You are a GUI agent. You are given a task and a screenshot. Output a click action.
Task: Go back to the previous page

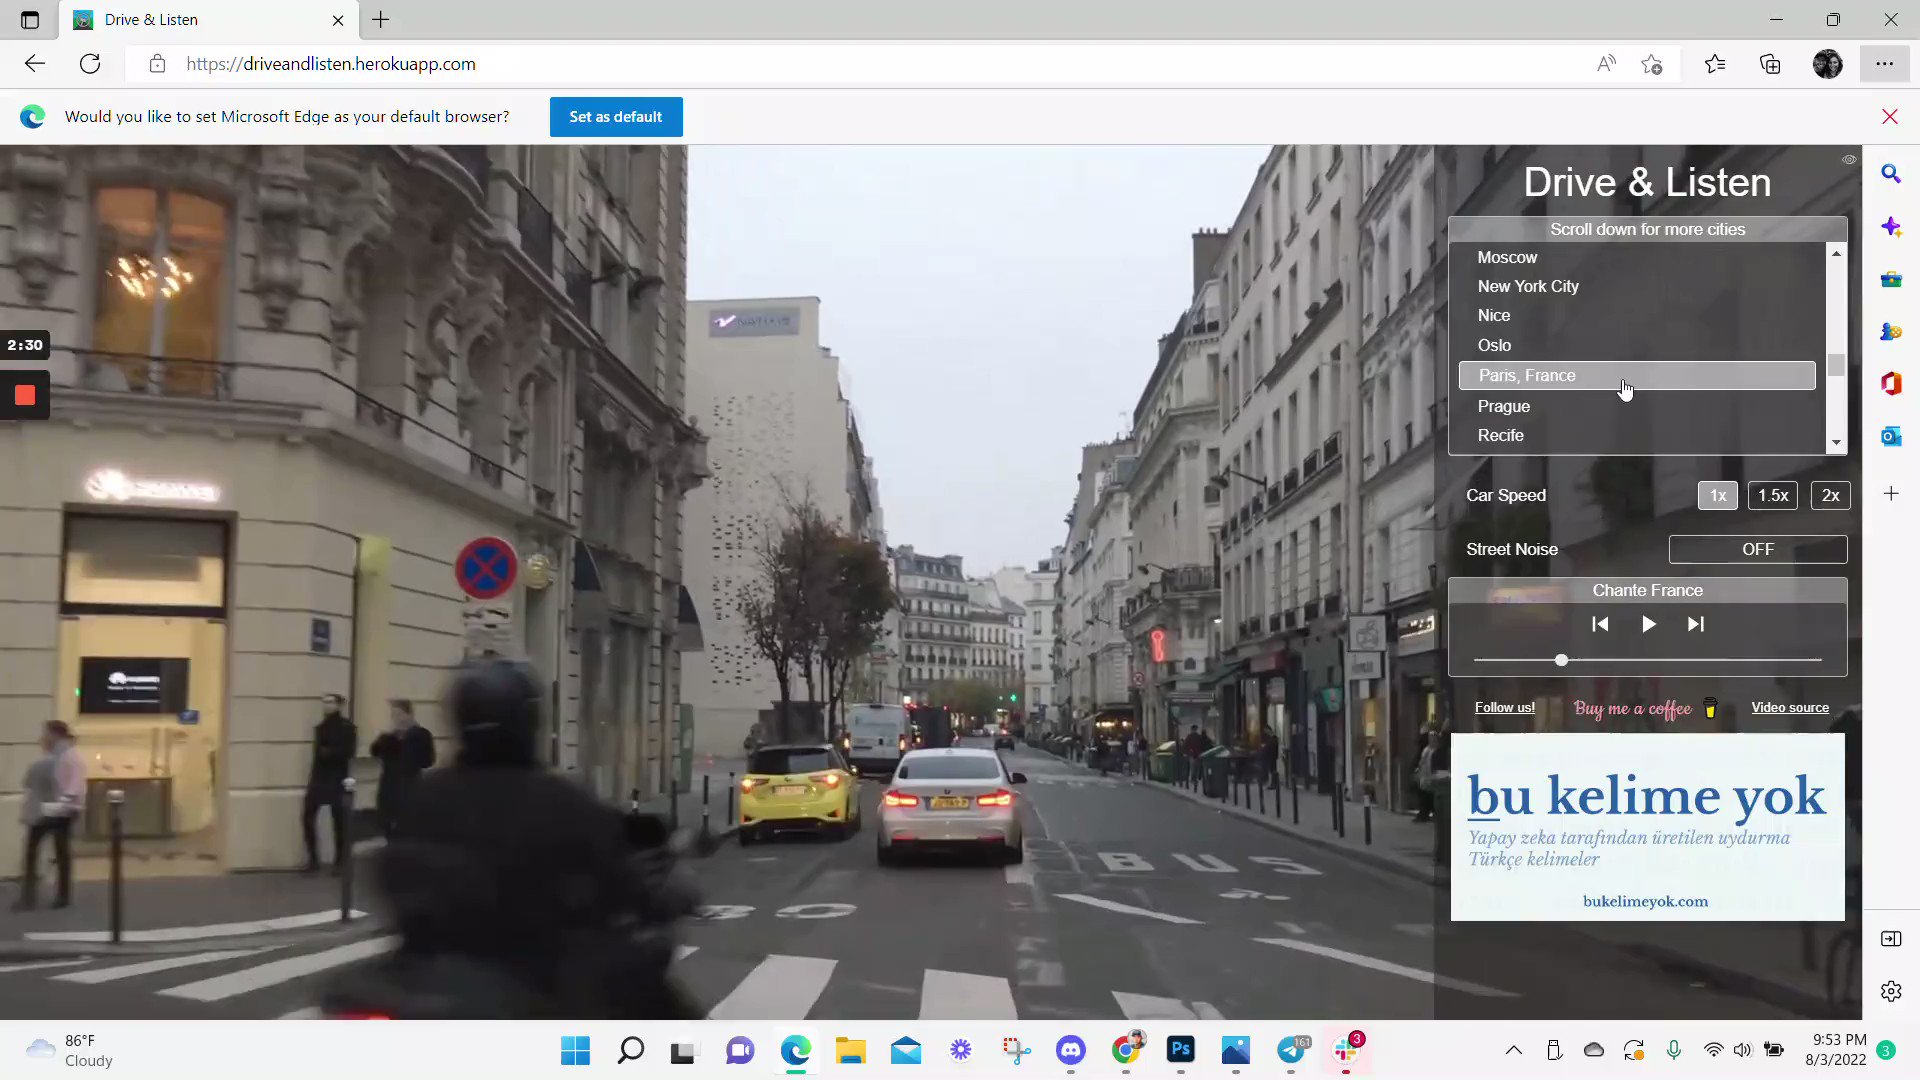(35, 64)
